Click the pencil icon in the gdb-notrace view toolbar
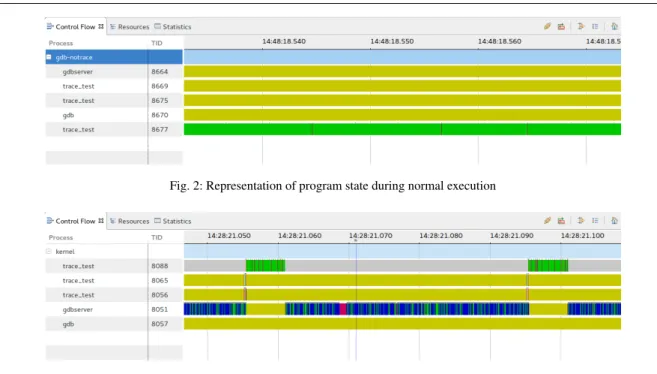The image size is (657, 374). coord(547,26)
